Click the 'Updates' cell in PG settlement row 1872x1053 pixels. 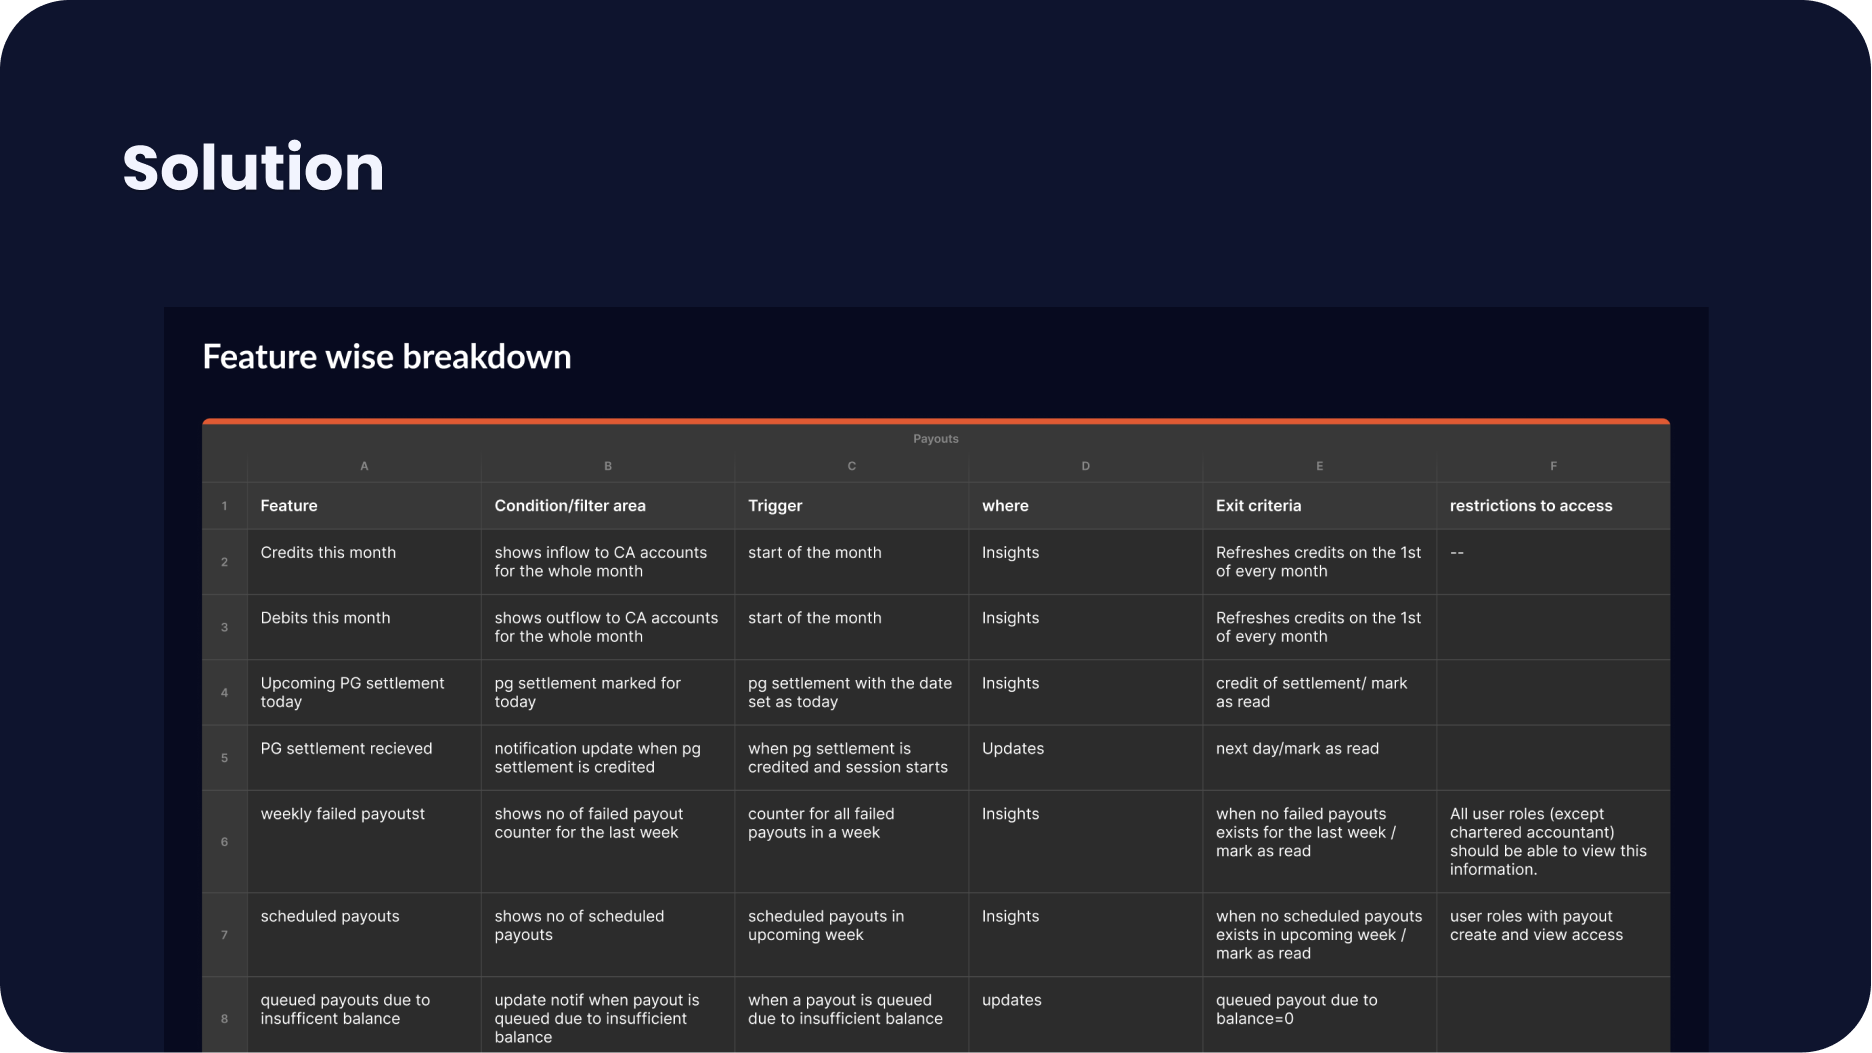(1085, 758)
